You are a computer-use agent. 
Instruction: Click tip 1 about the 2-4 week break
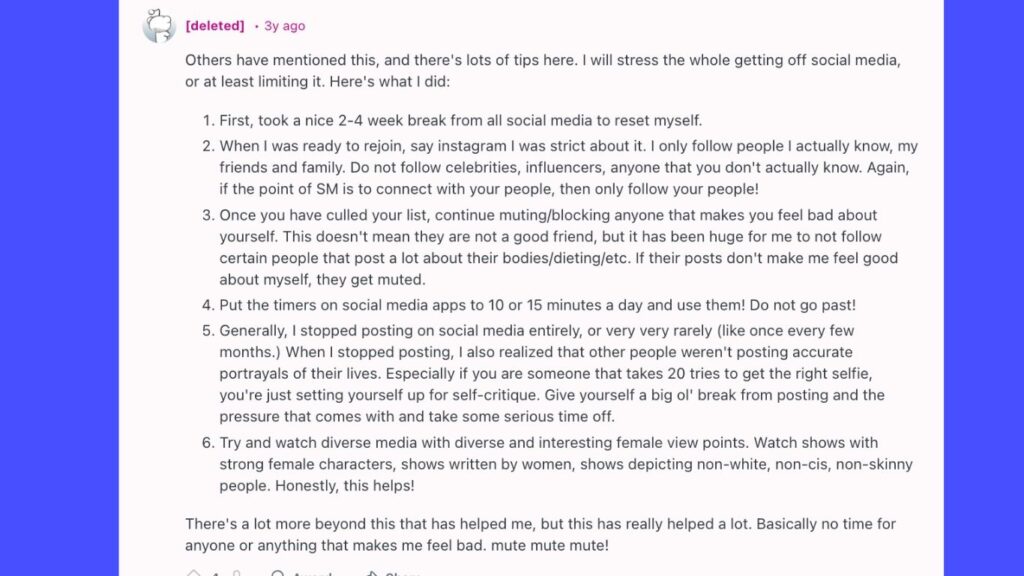(461, 120)
